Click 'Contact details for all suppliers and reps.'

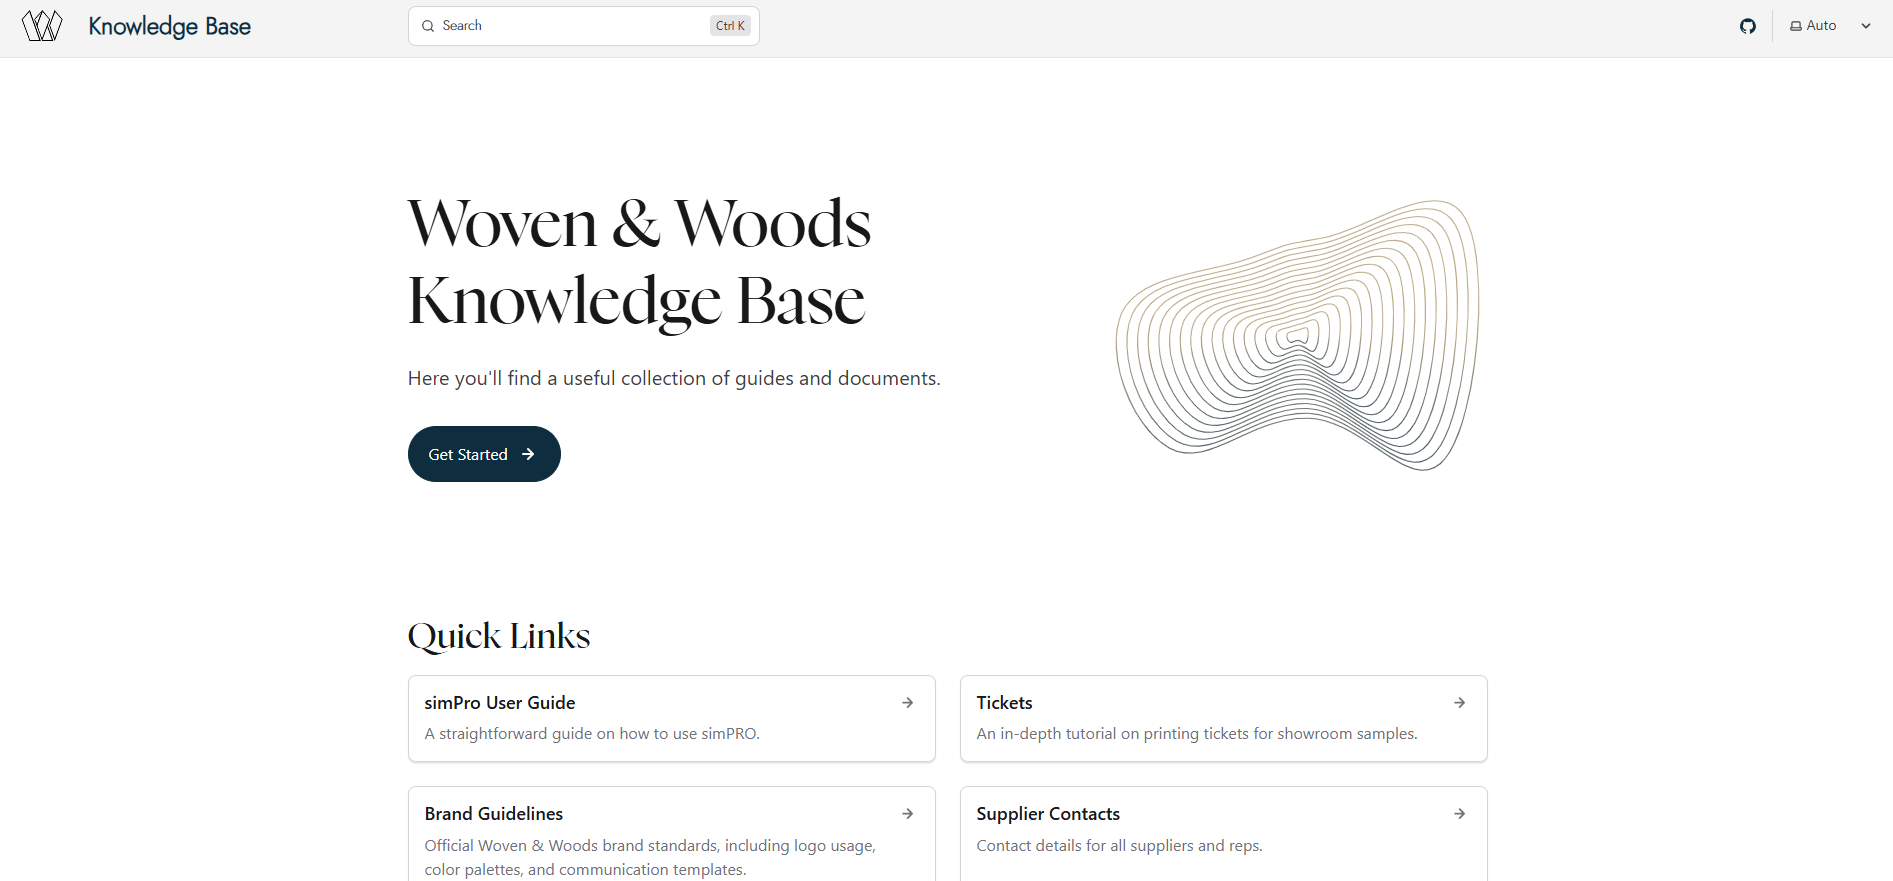click(x=1119, y=846)
